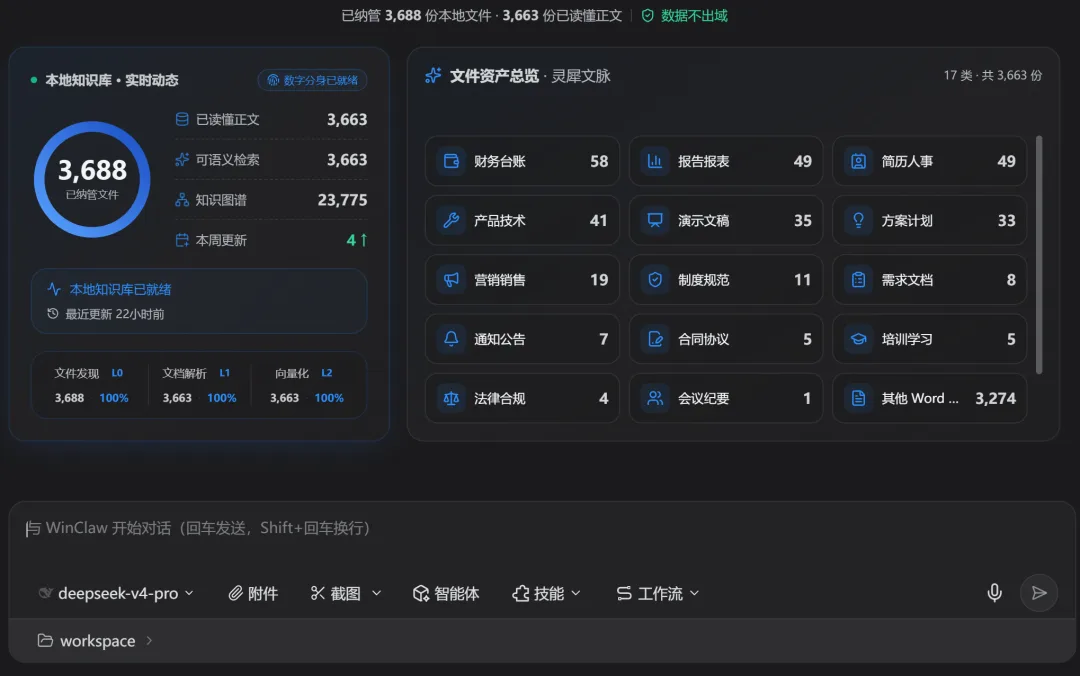
Task: Click the 本地知识库 · 实时动态 heading
Action: click(x=112, y=80)
